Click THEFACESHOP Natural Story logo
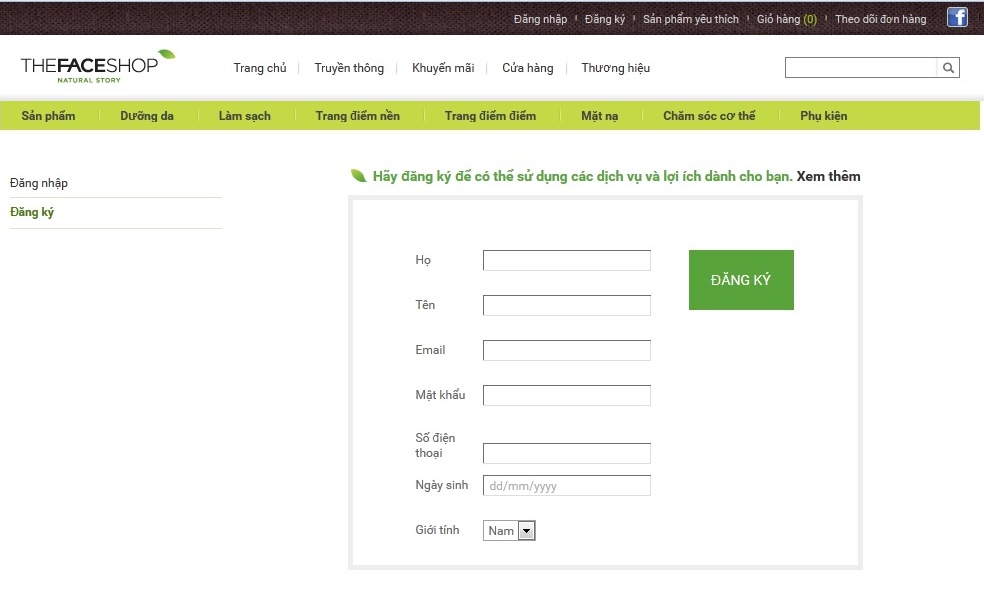Screen dimensions: 984x591 (x=97, y=67)
